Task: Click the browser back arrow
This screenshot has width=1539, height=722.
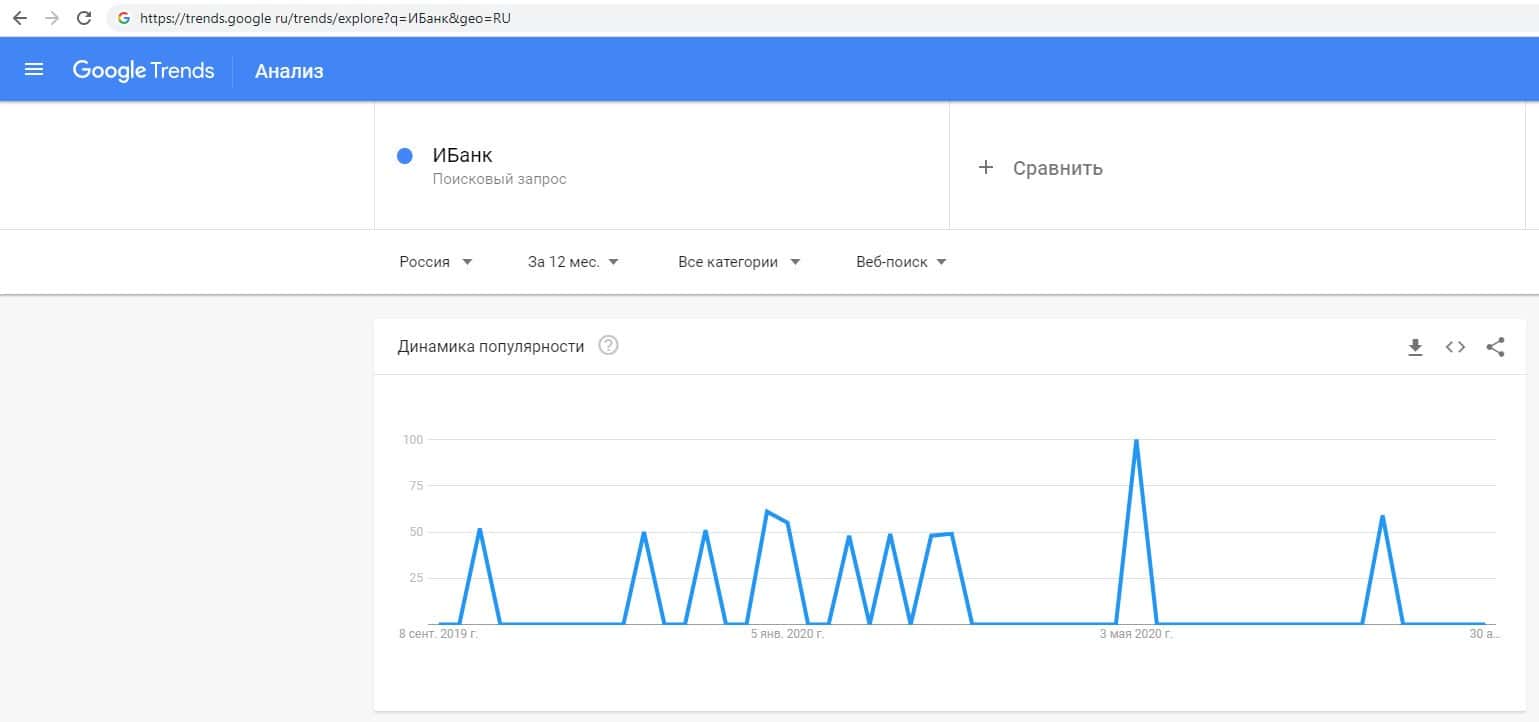Action: pyautogui.click(x=19, y=18)
